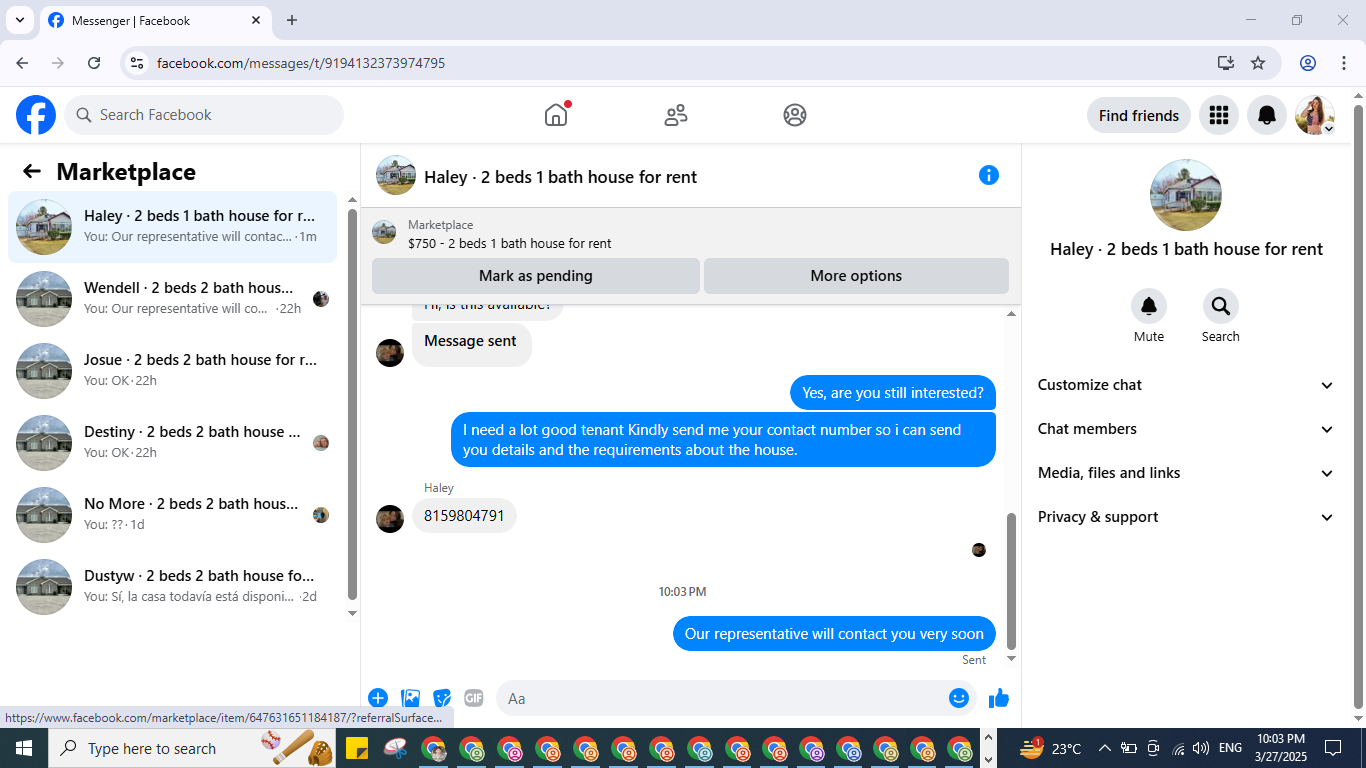Send a thumbs-up like
Image resolution: width=1366 pixels, height=768 pixels.
(999, 698)
